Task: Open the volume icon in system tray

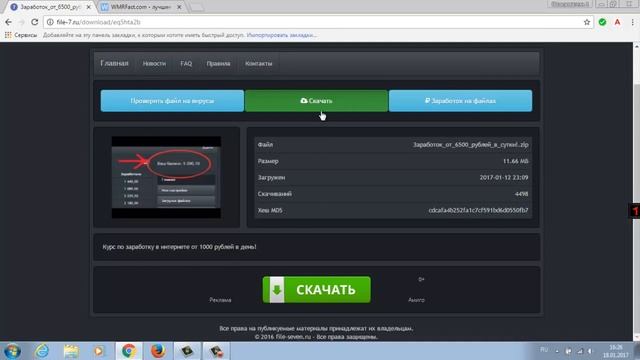Action: [x=590, y=351]
